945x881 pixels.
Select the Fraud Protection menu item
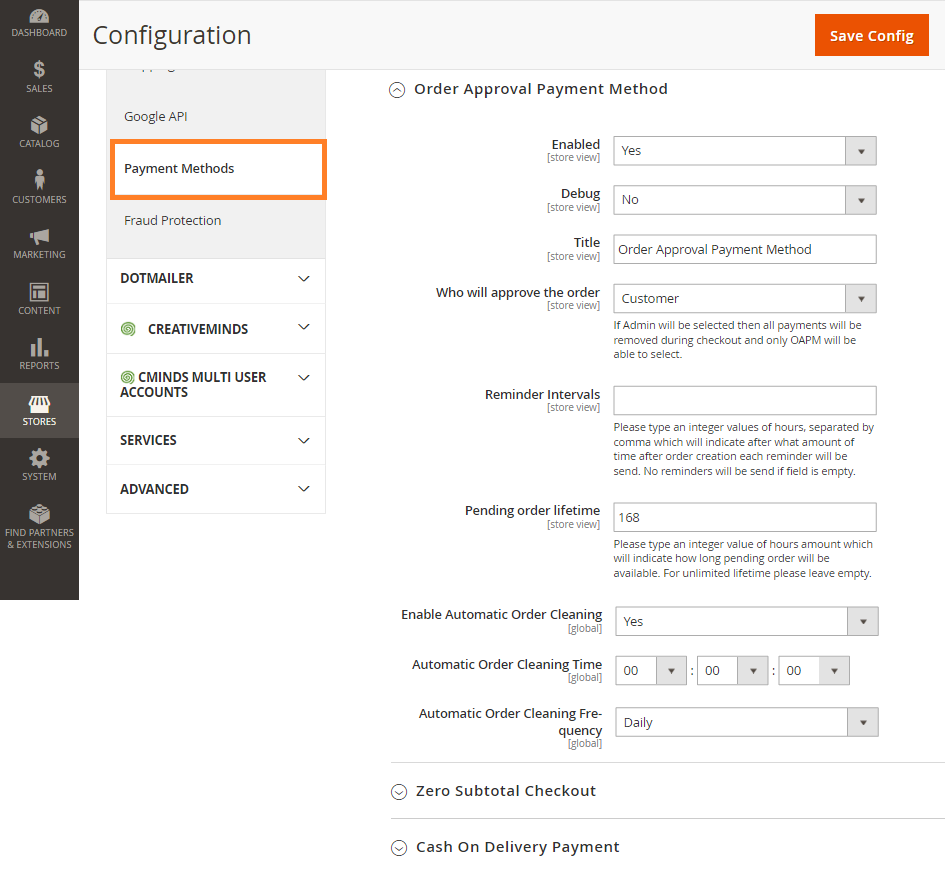[172, 221]
